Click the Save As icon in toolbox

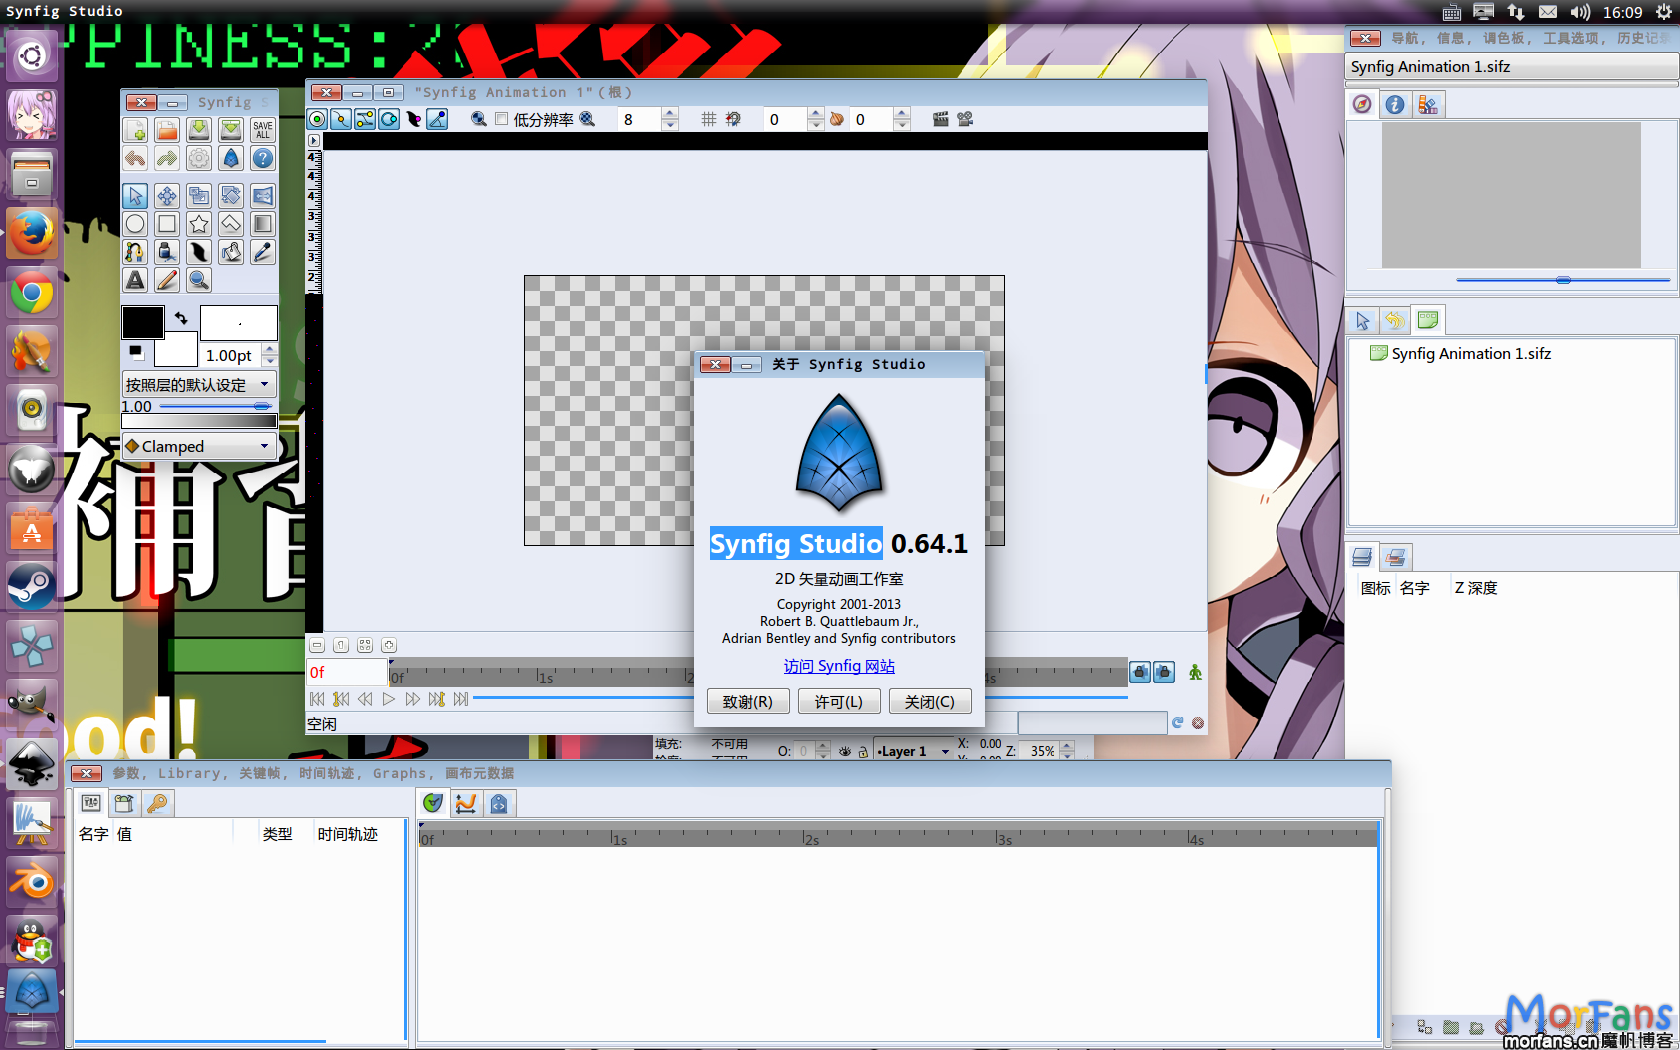pyautogui.click(x=231, y=130)
